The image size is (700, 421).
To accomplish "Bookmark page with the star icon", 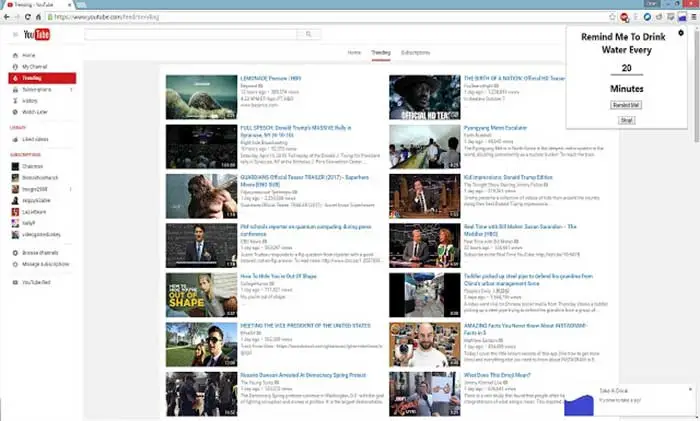I will pos(612,17).
